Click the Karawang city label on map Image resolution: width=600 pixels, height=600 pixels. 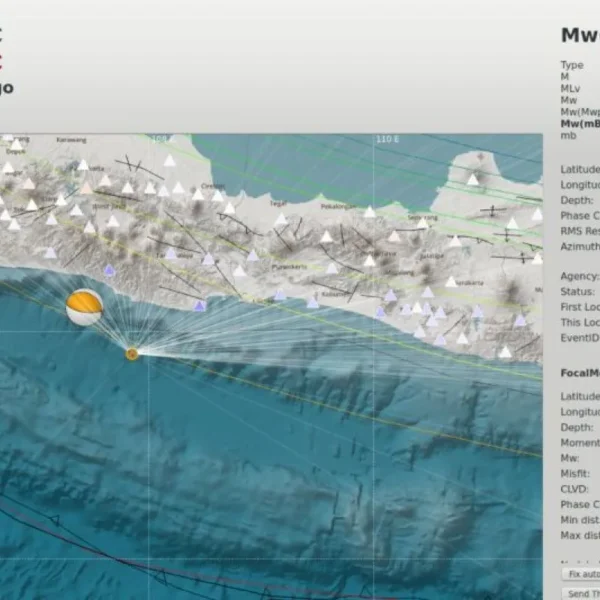click(72, 140)
